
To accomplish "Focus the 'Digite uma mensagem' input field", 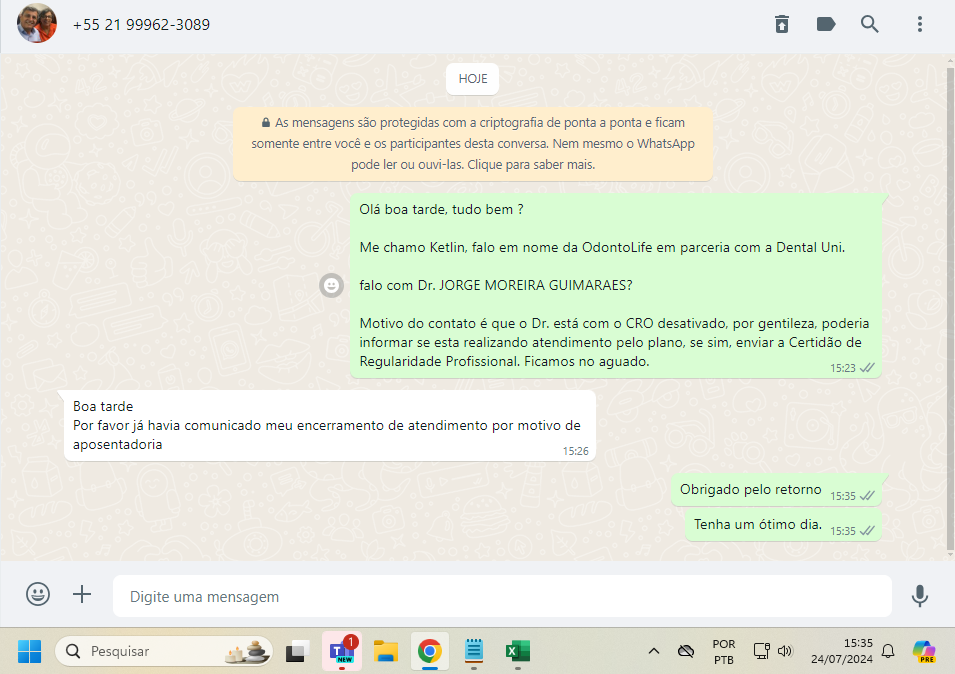I will point(502,596).
